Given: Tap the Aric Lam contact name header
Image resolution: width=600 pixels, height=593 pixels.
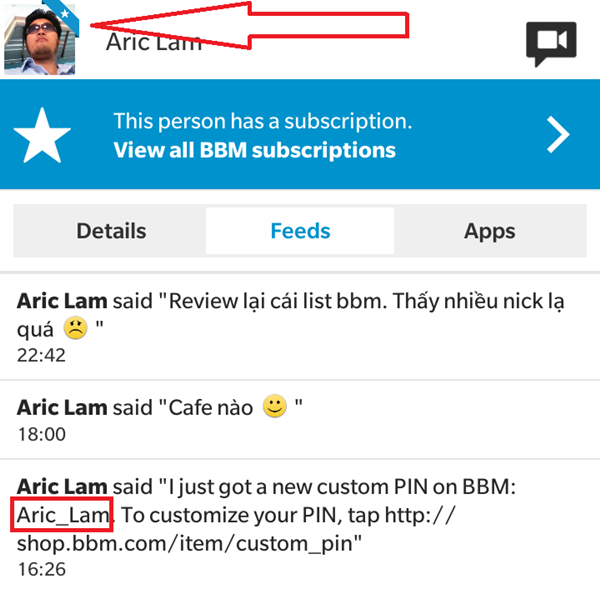Looking at the screenshot, I should (x=154, y=42).
